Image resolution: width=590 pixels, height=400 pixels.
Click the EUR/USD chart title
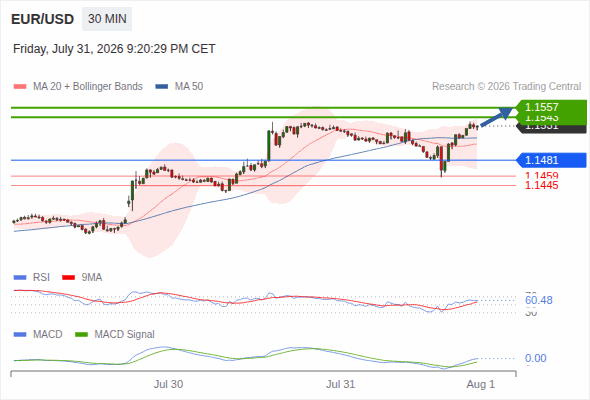point(43,19)
